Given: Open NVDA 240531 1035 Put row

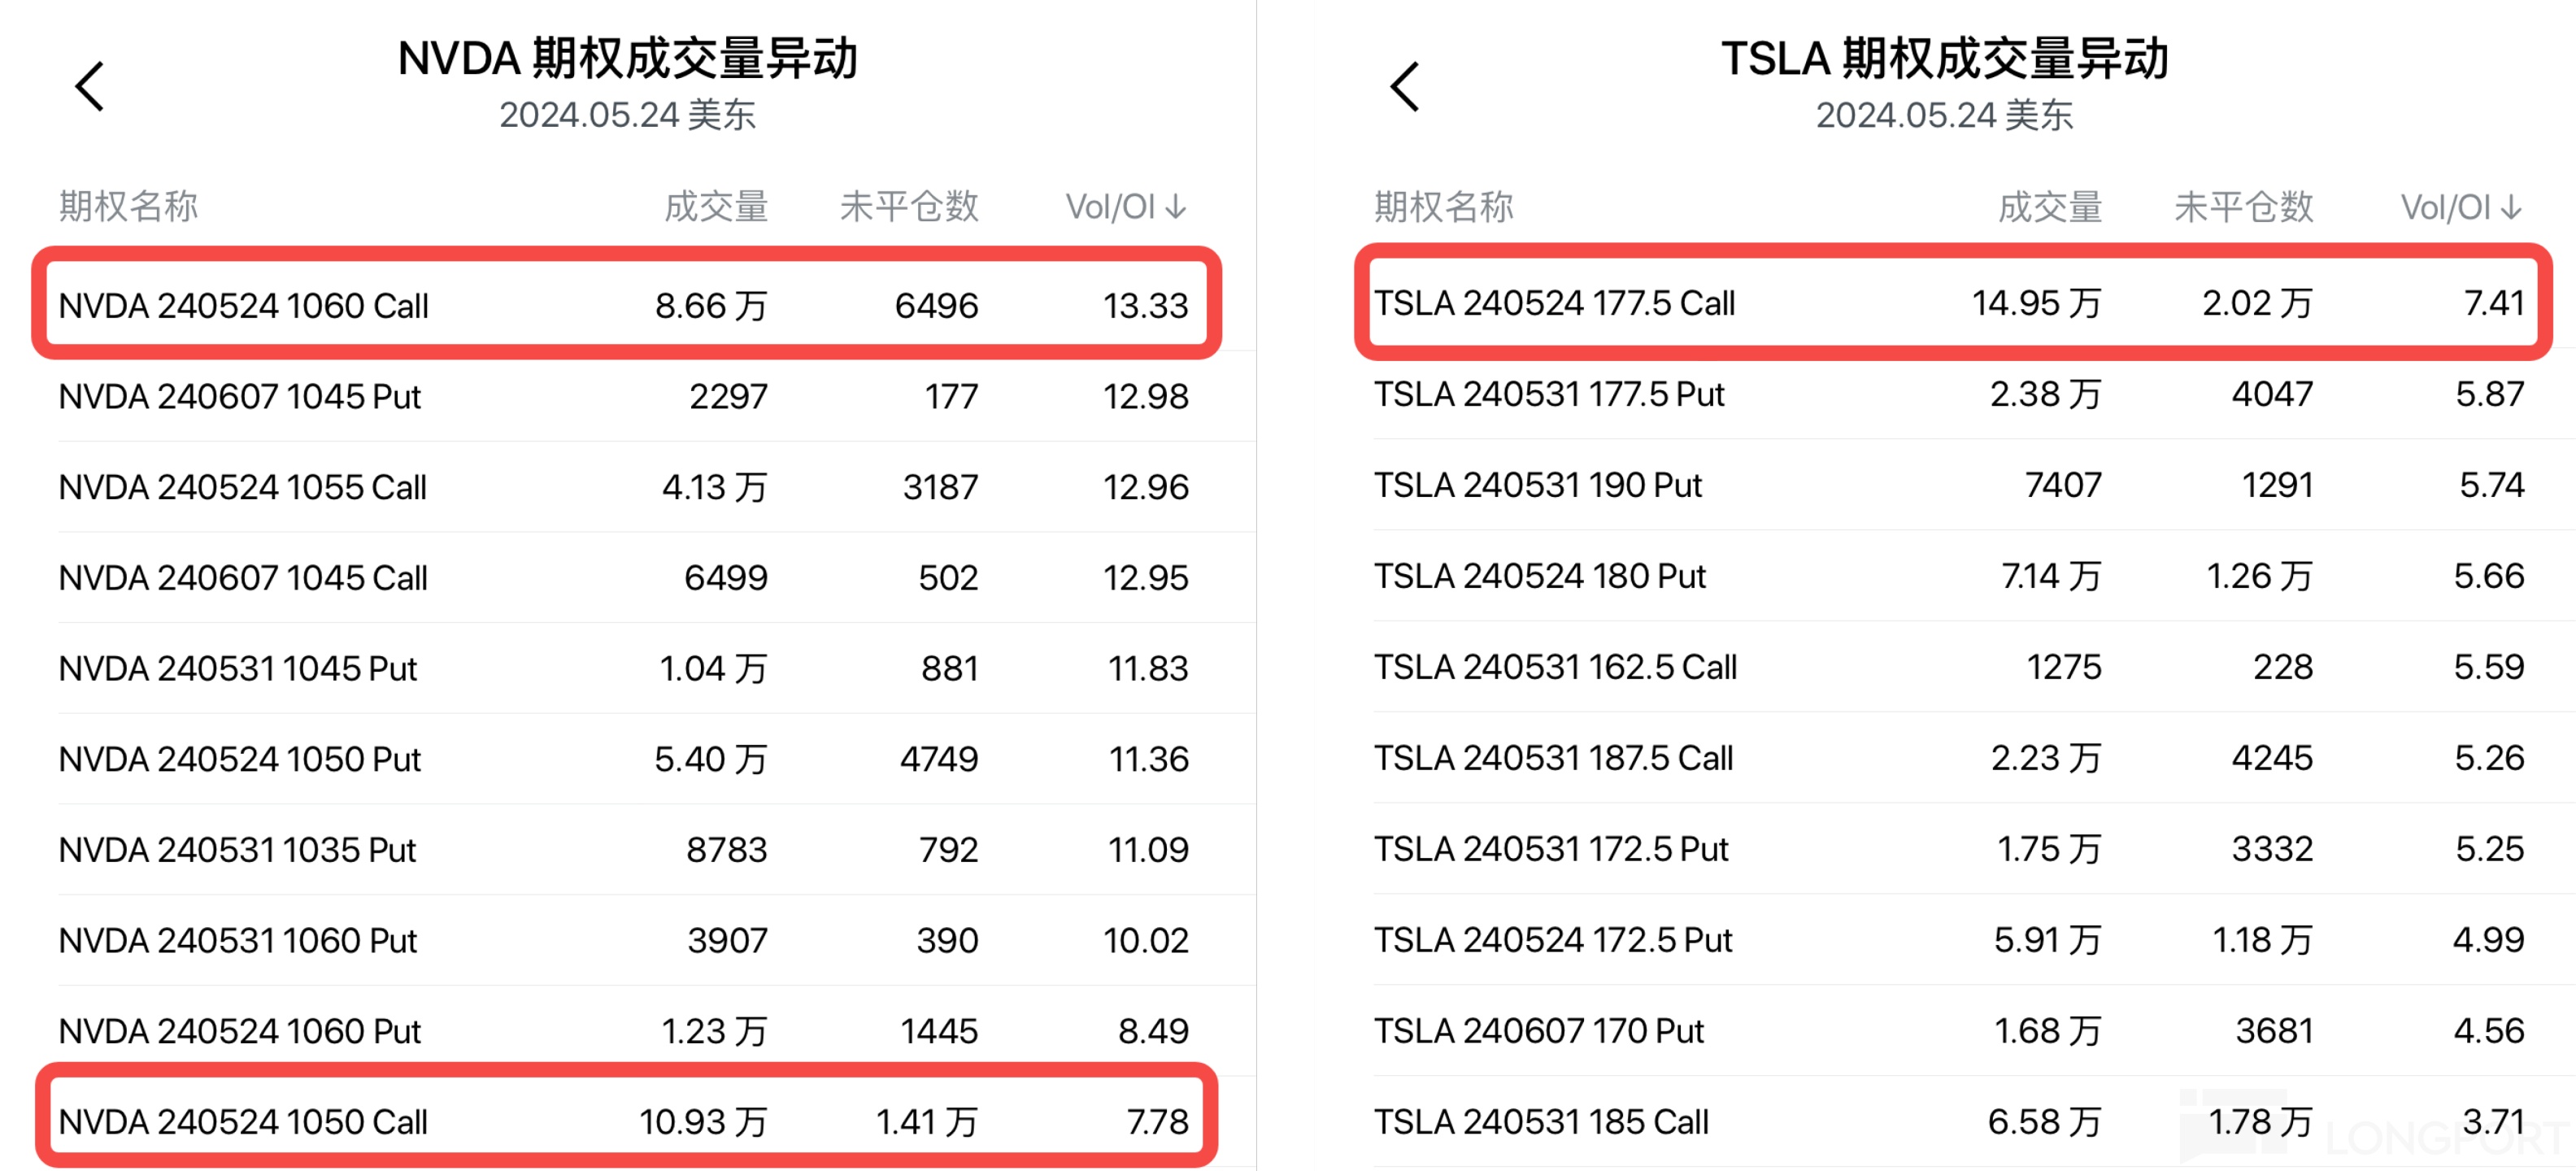Looking at the screenshot, I should pyautogui.click(x=238, y=850).
